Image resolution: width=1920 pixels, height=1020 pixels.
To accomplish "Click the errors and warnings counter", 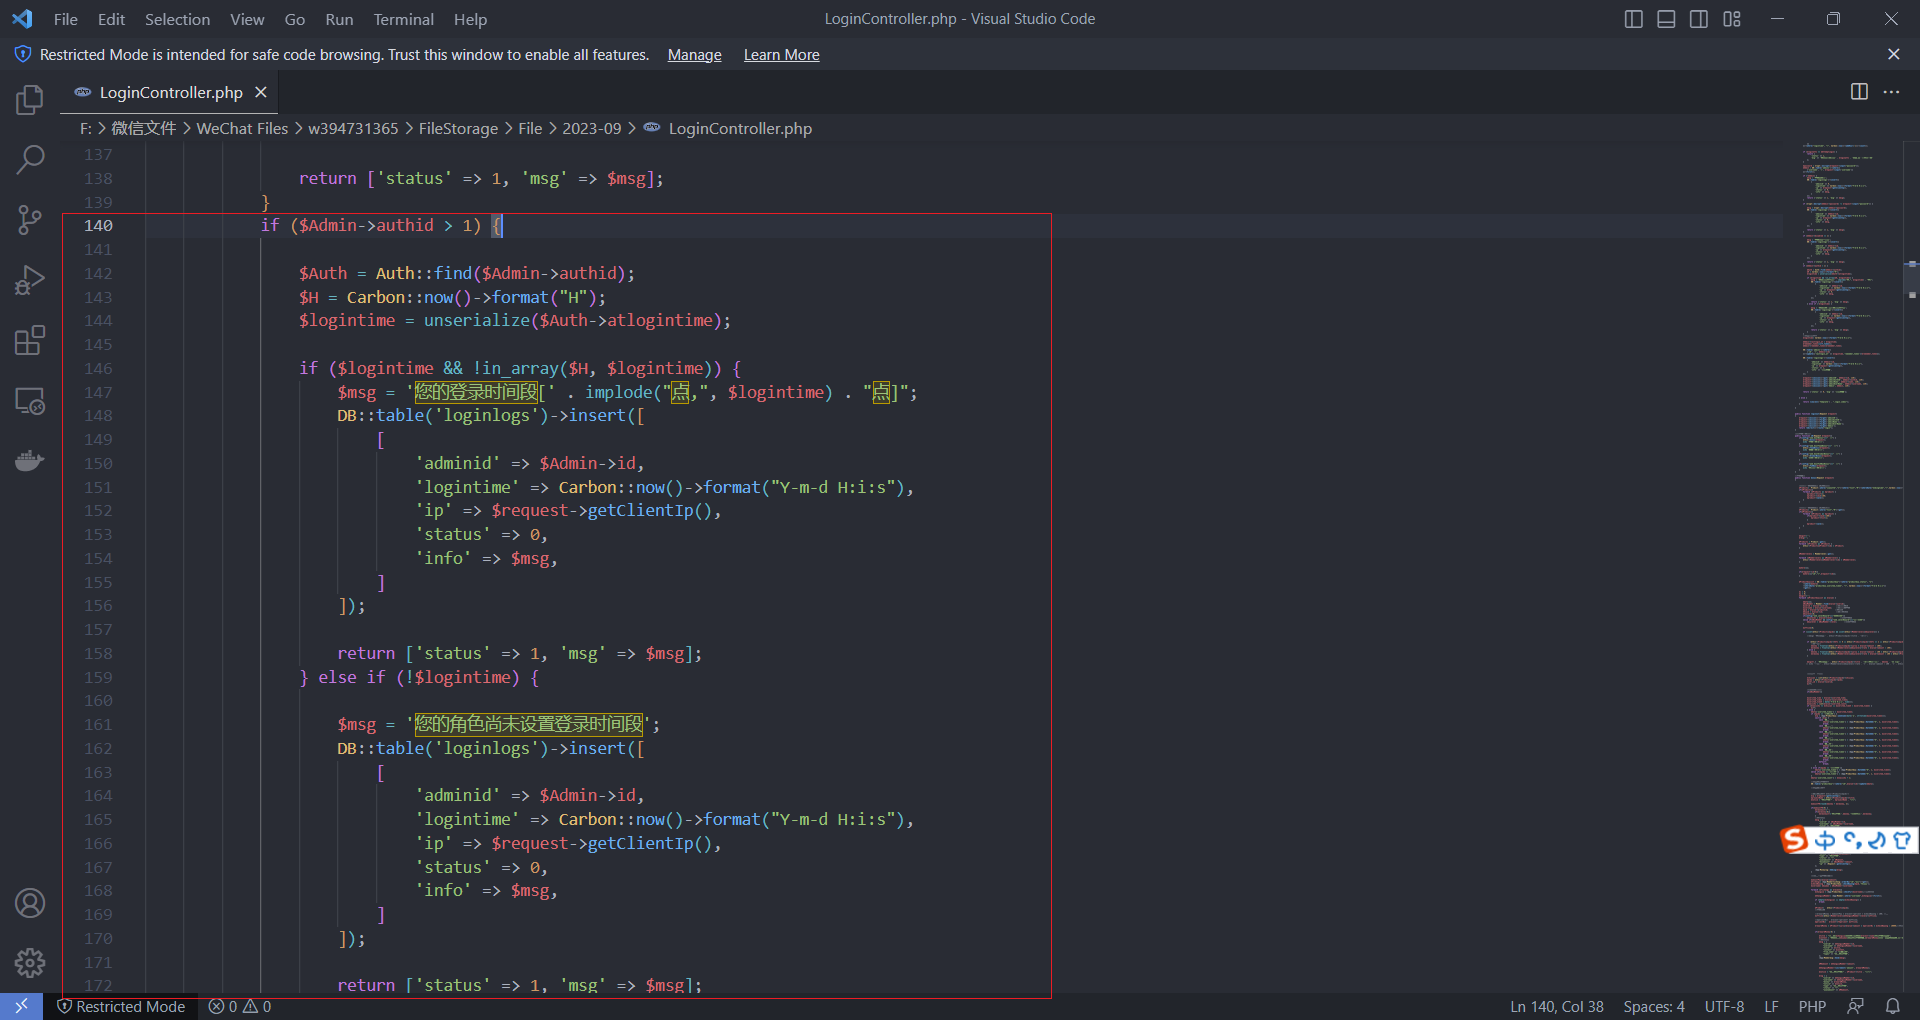I will pyautogui.click(x=240, y=1007).
